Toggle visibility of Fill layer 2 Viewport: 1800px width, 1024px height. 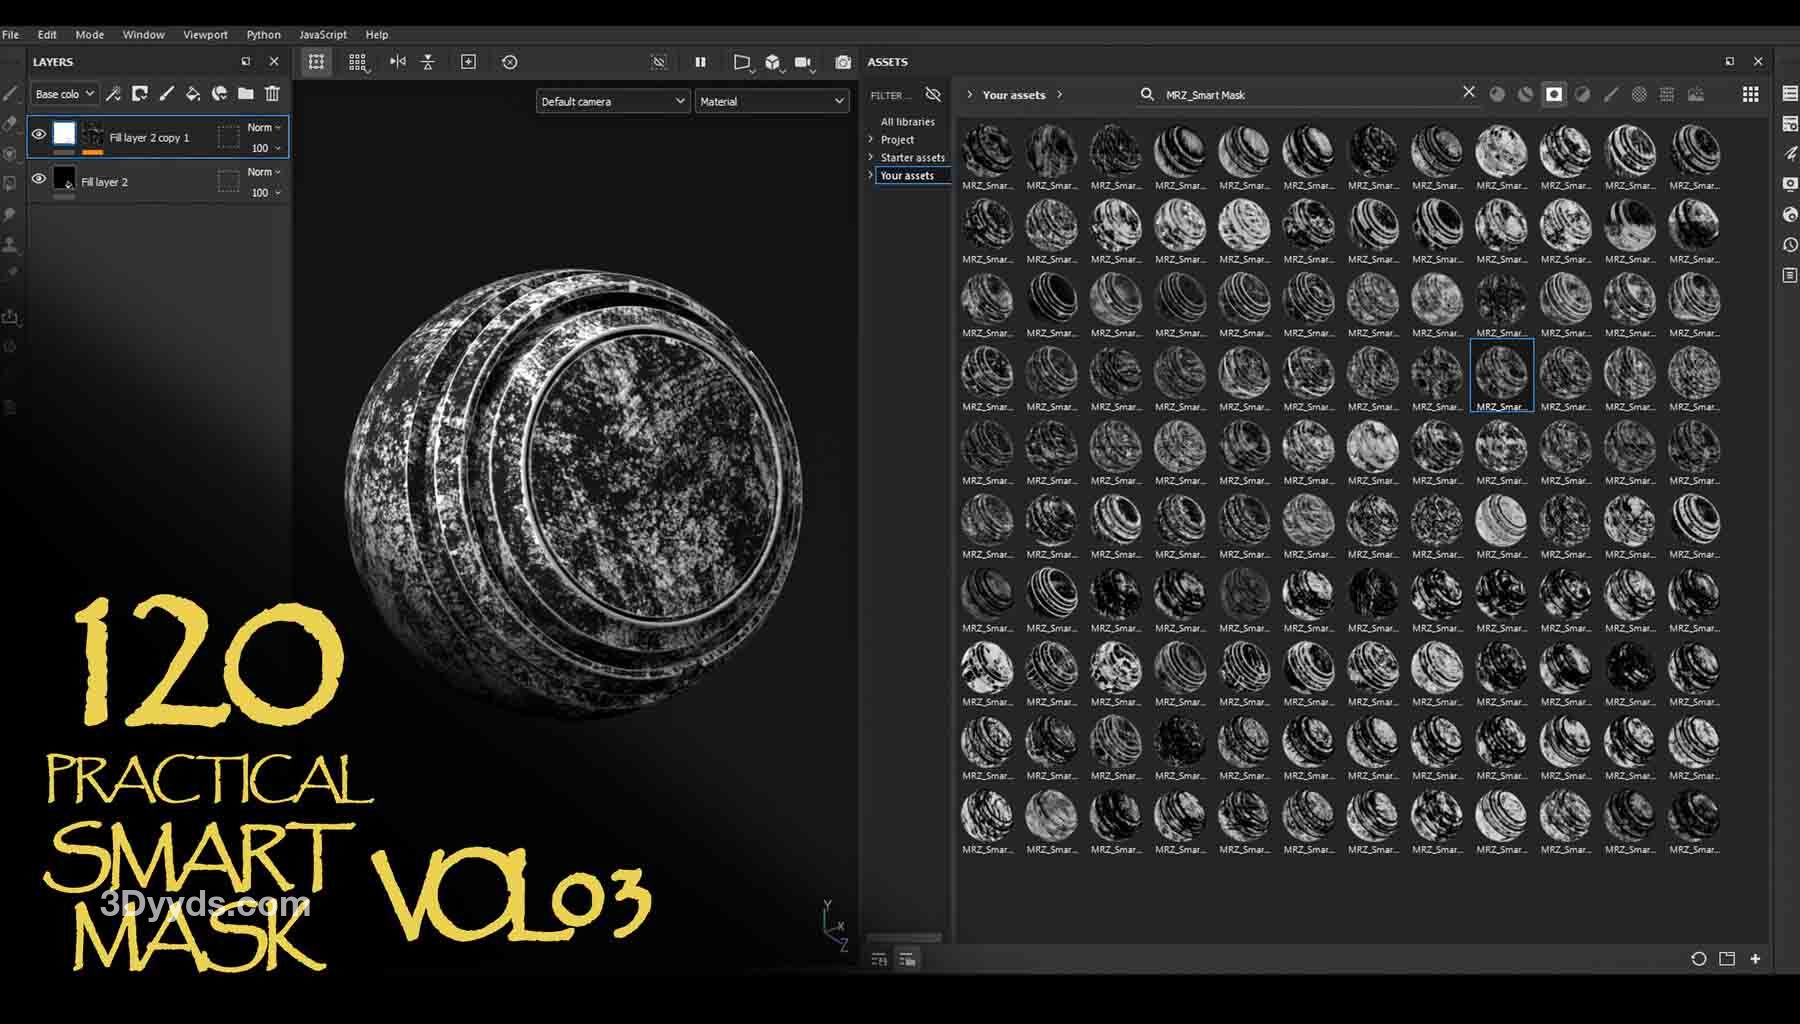39,180
